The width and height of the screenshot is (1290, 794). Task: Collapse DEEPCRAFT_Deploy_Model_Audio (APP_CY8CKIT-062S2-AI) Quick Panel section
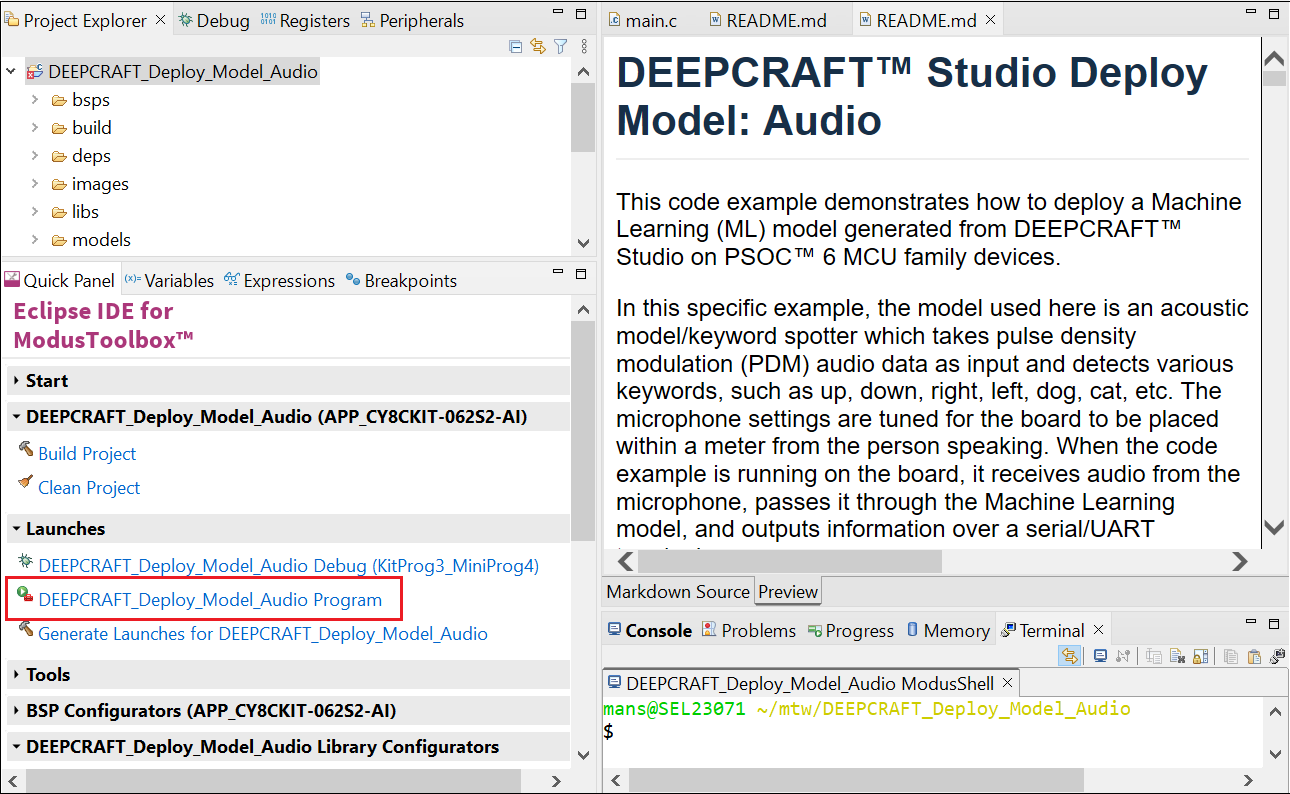pos(17,417)
